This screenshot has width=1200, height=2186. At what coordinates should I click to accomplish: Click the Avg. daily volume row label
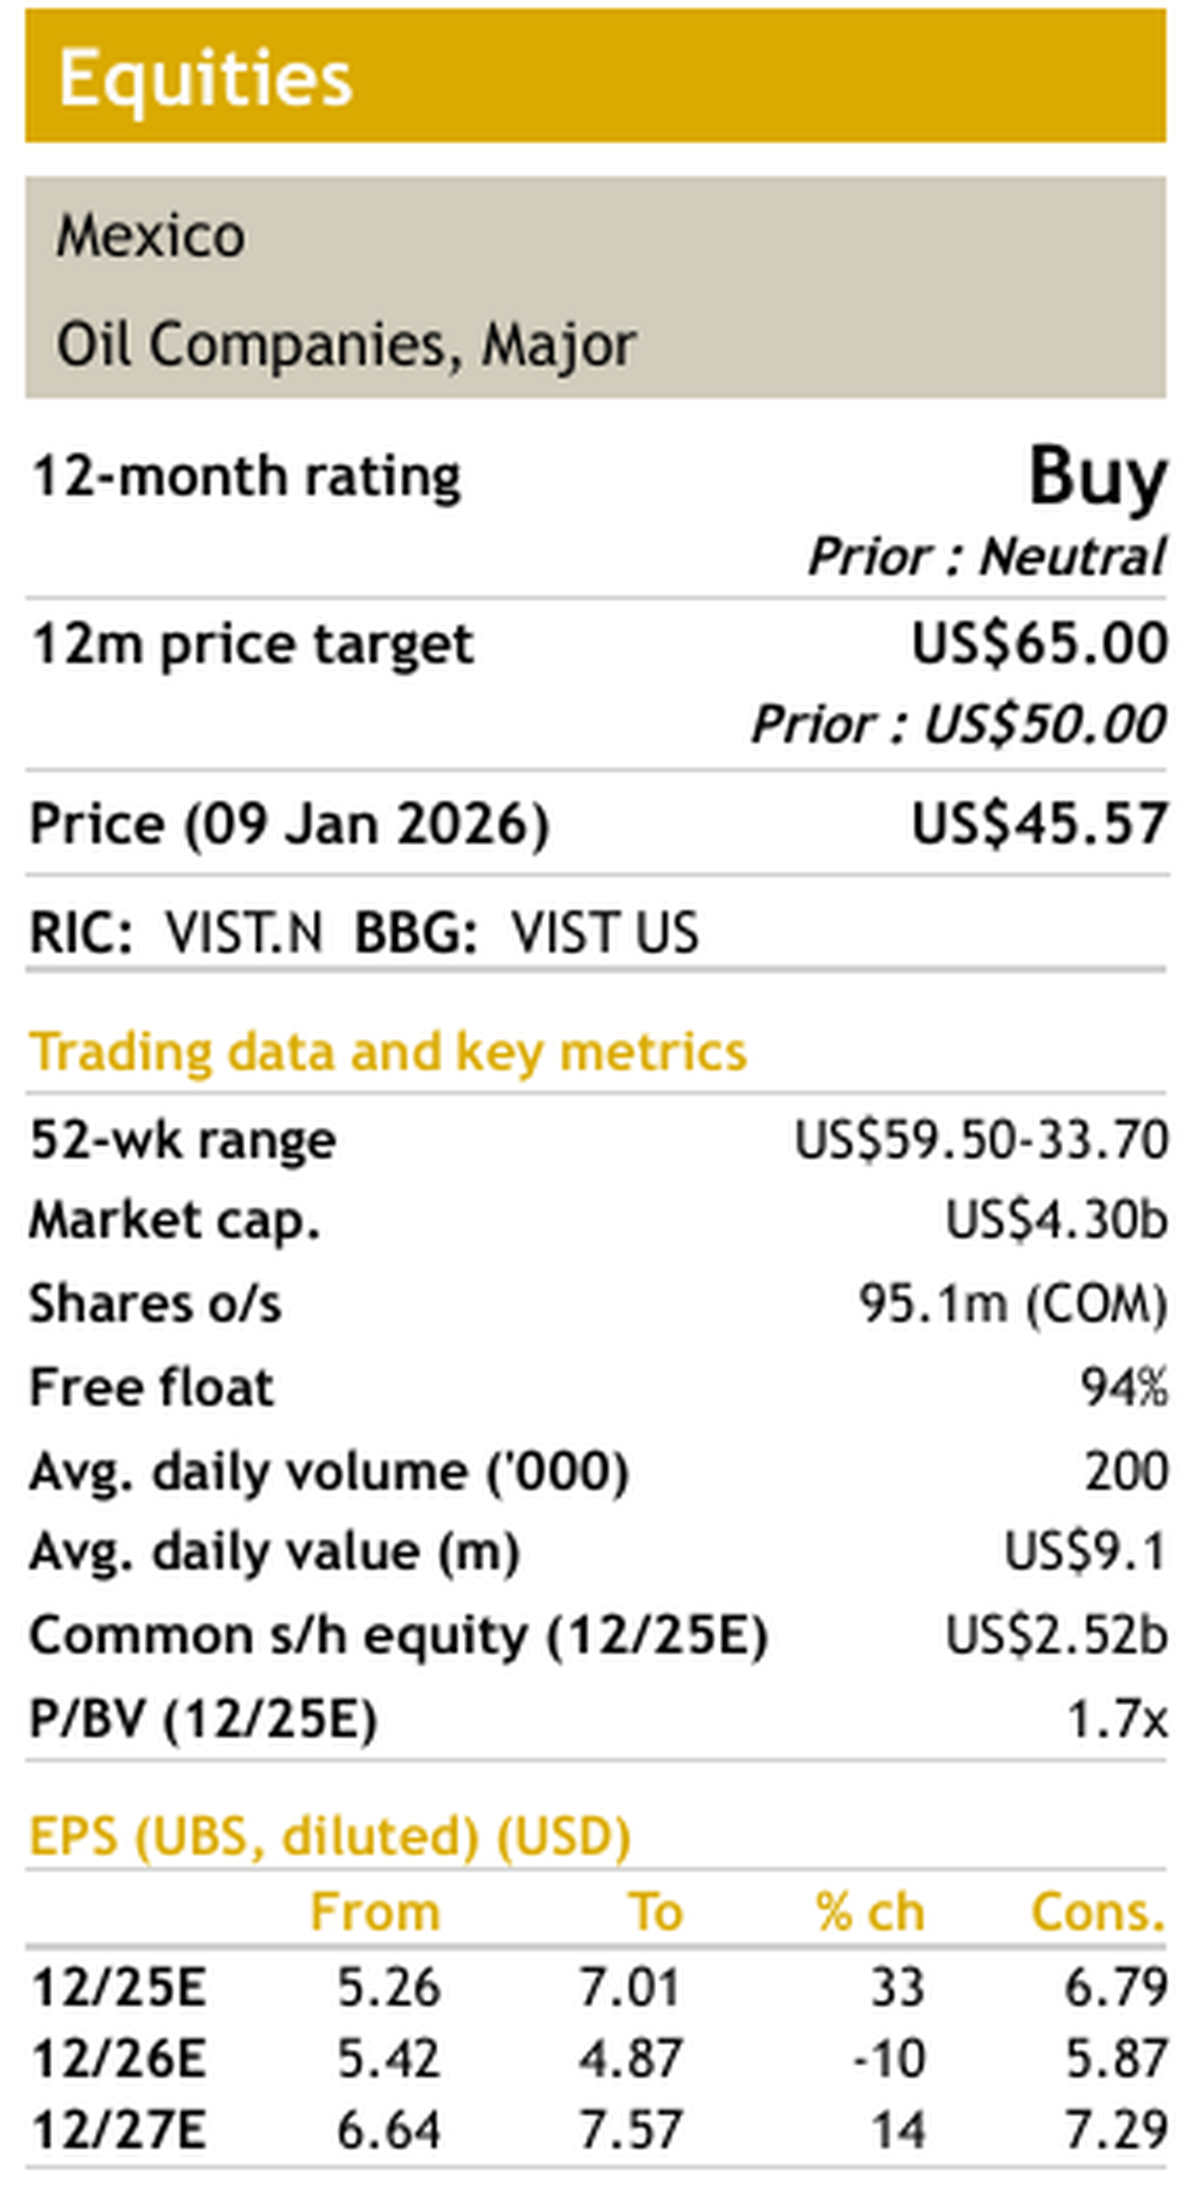(329, 1472)
